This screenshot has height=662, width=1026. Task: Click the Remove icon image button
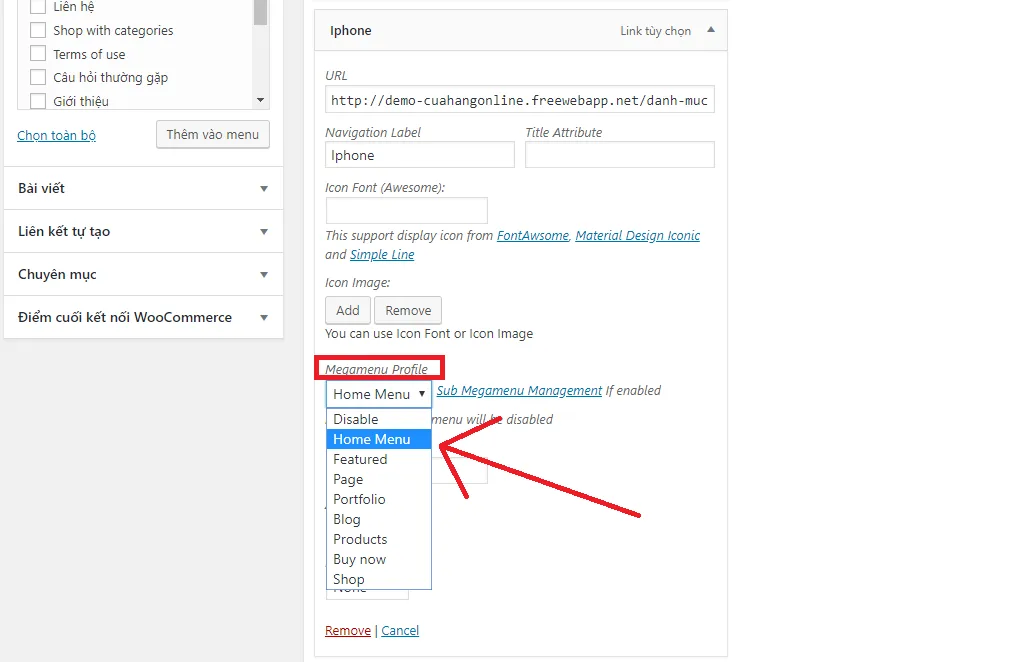[408, 310]
